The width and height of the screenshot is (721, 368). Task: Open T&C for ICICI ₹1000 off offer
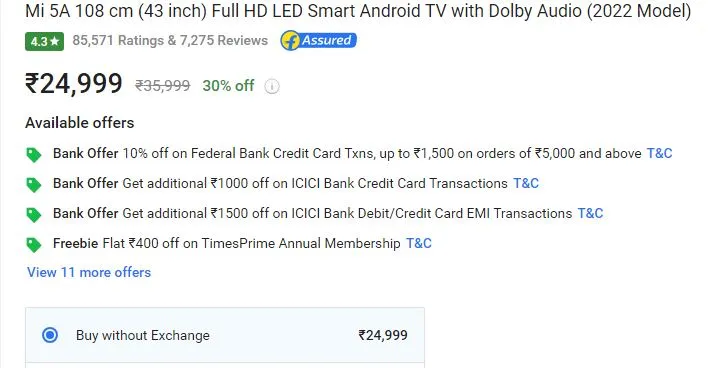pyautogui.click(x=526, y=183)
